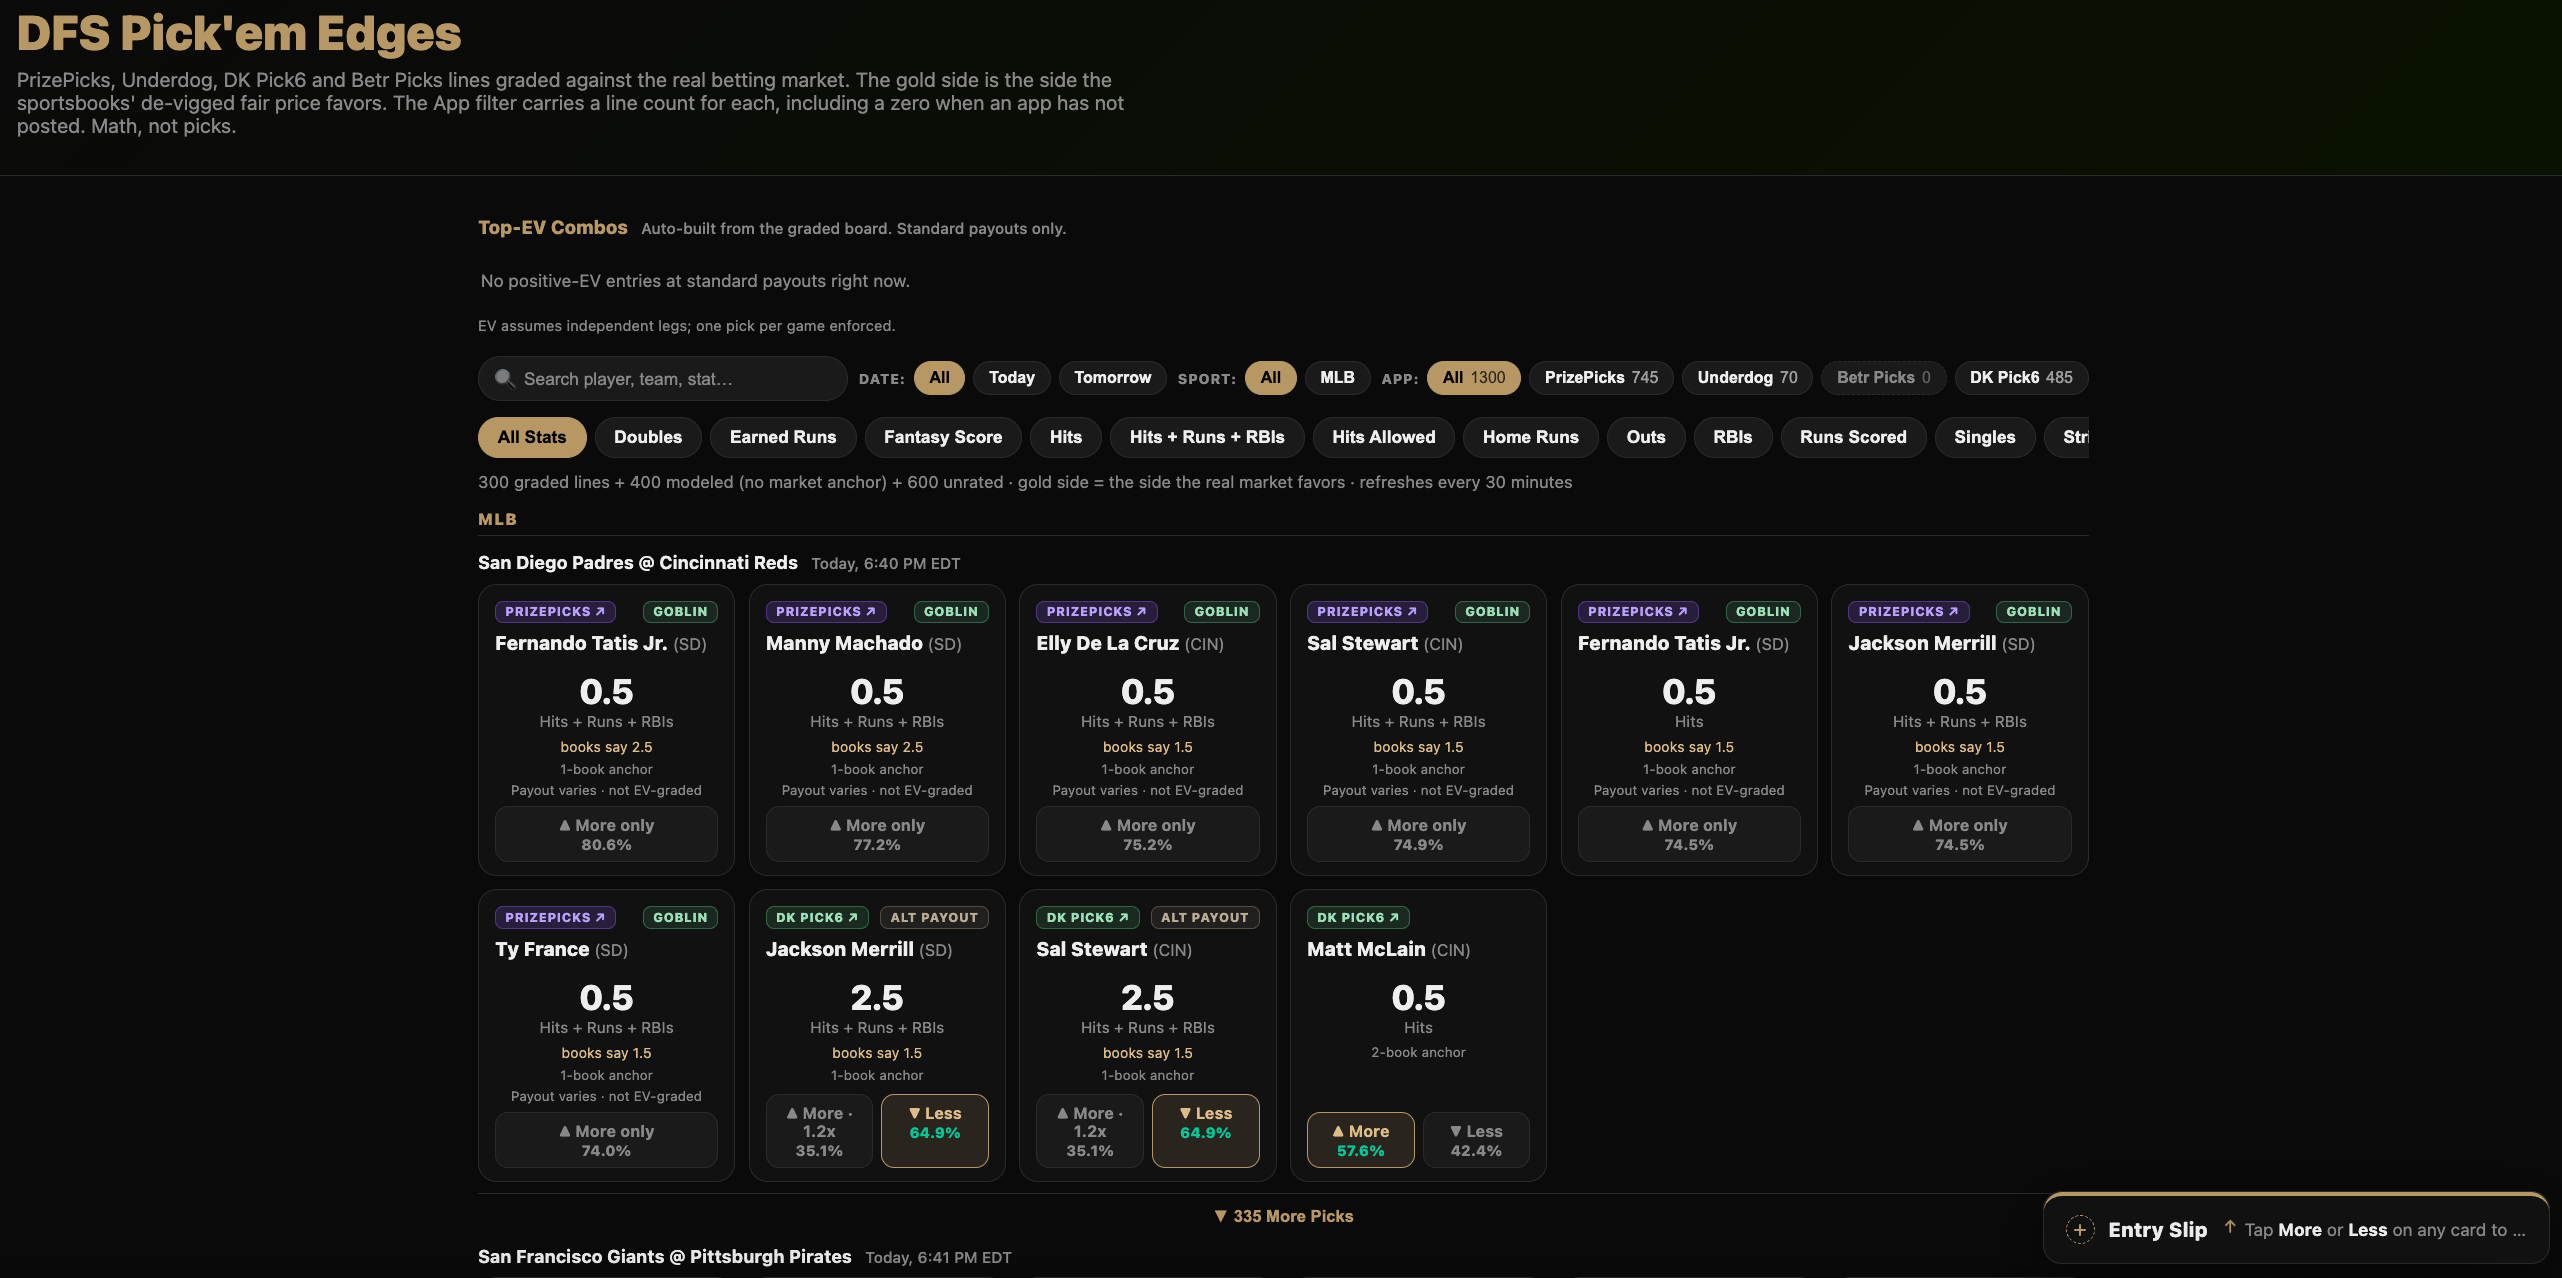Pick More 1.2x on Sal Stewart 2.5 card
This screenshot has height=1278, width=2562.
1089,1130
